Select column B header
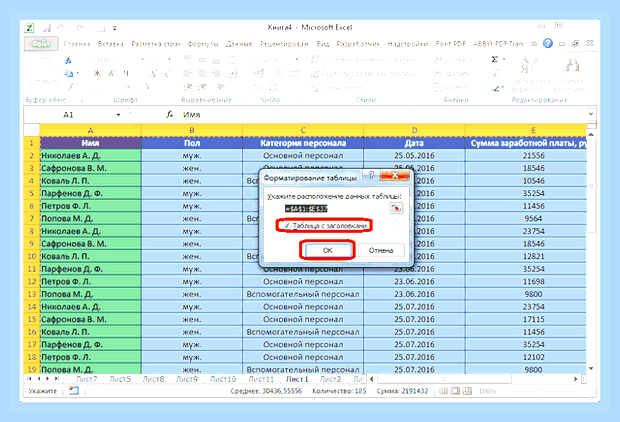This screenshot has width=620, height=422. pyautogui.click(x=192, y=130)
